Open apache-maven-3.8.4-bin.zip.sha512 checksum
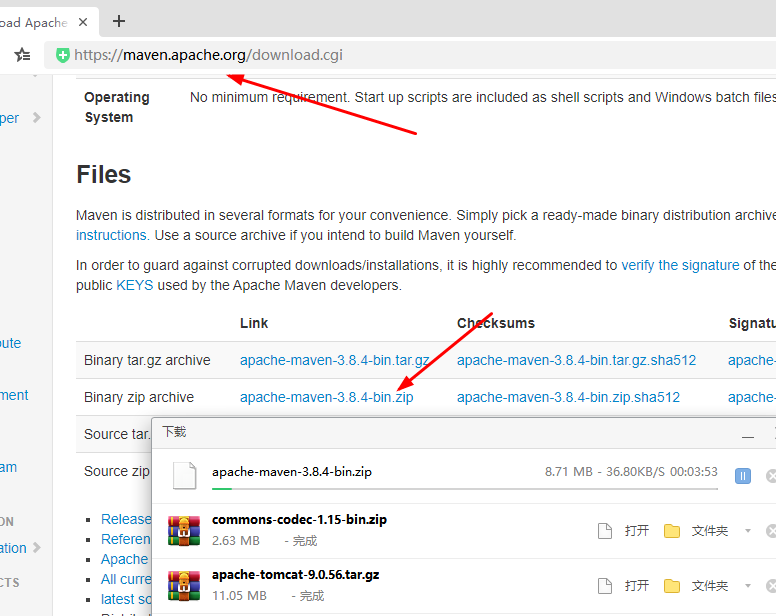776x616 pixels. tap(568, 397)
